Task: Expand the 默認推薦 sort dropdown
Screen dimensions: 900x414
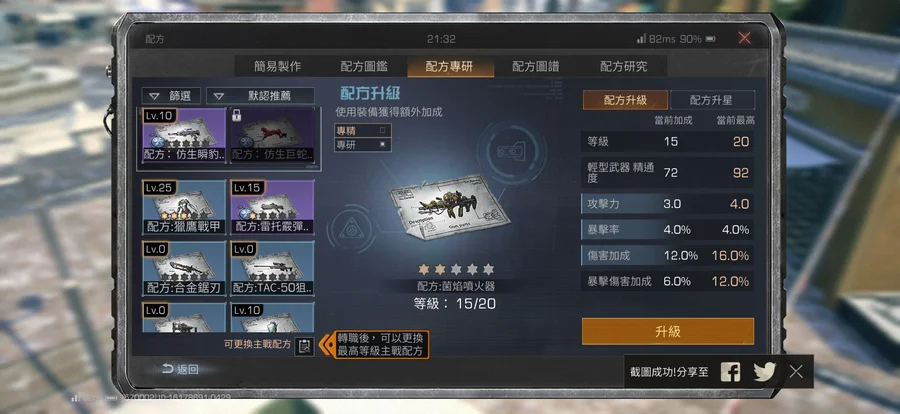Action: [260, 96]
